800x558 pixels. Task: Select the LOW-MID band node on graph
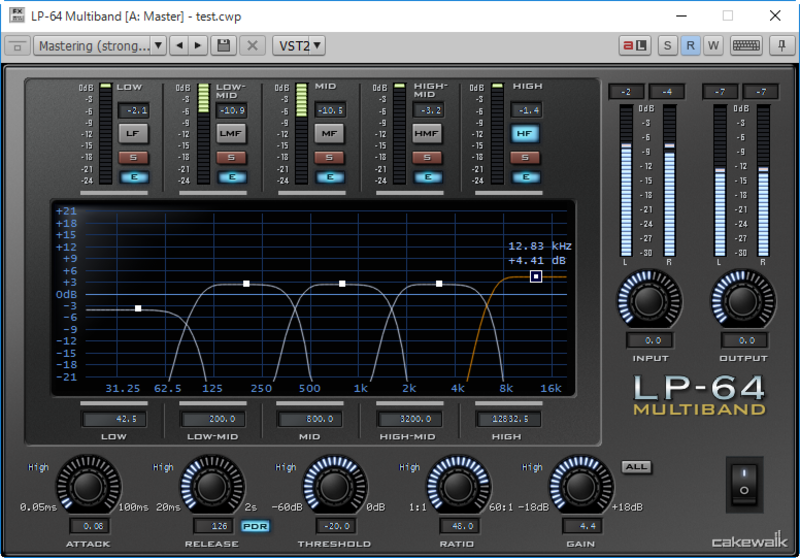click(x=246, y=284)
